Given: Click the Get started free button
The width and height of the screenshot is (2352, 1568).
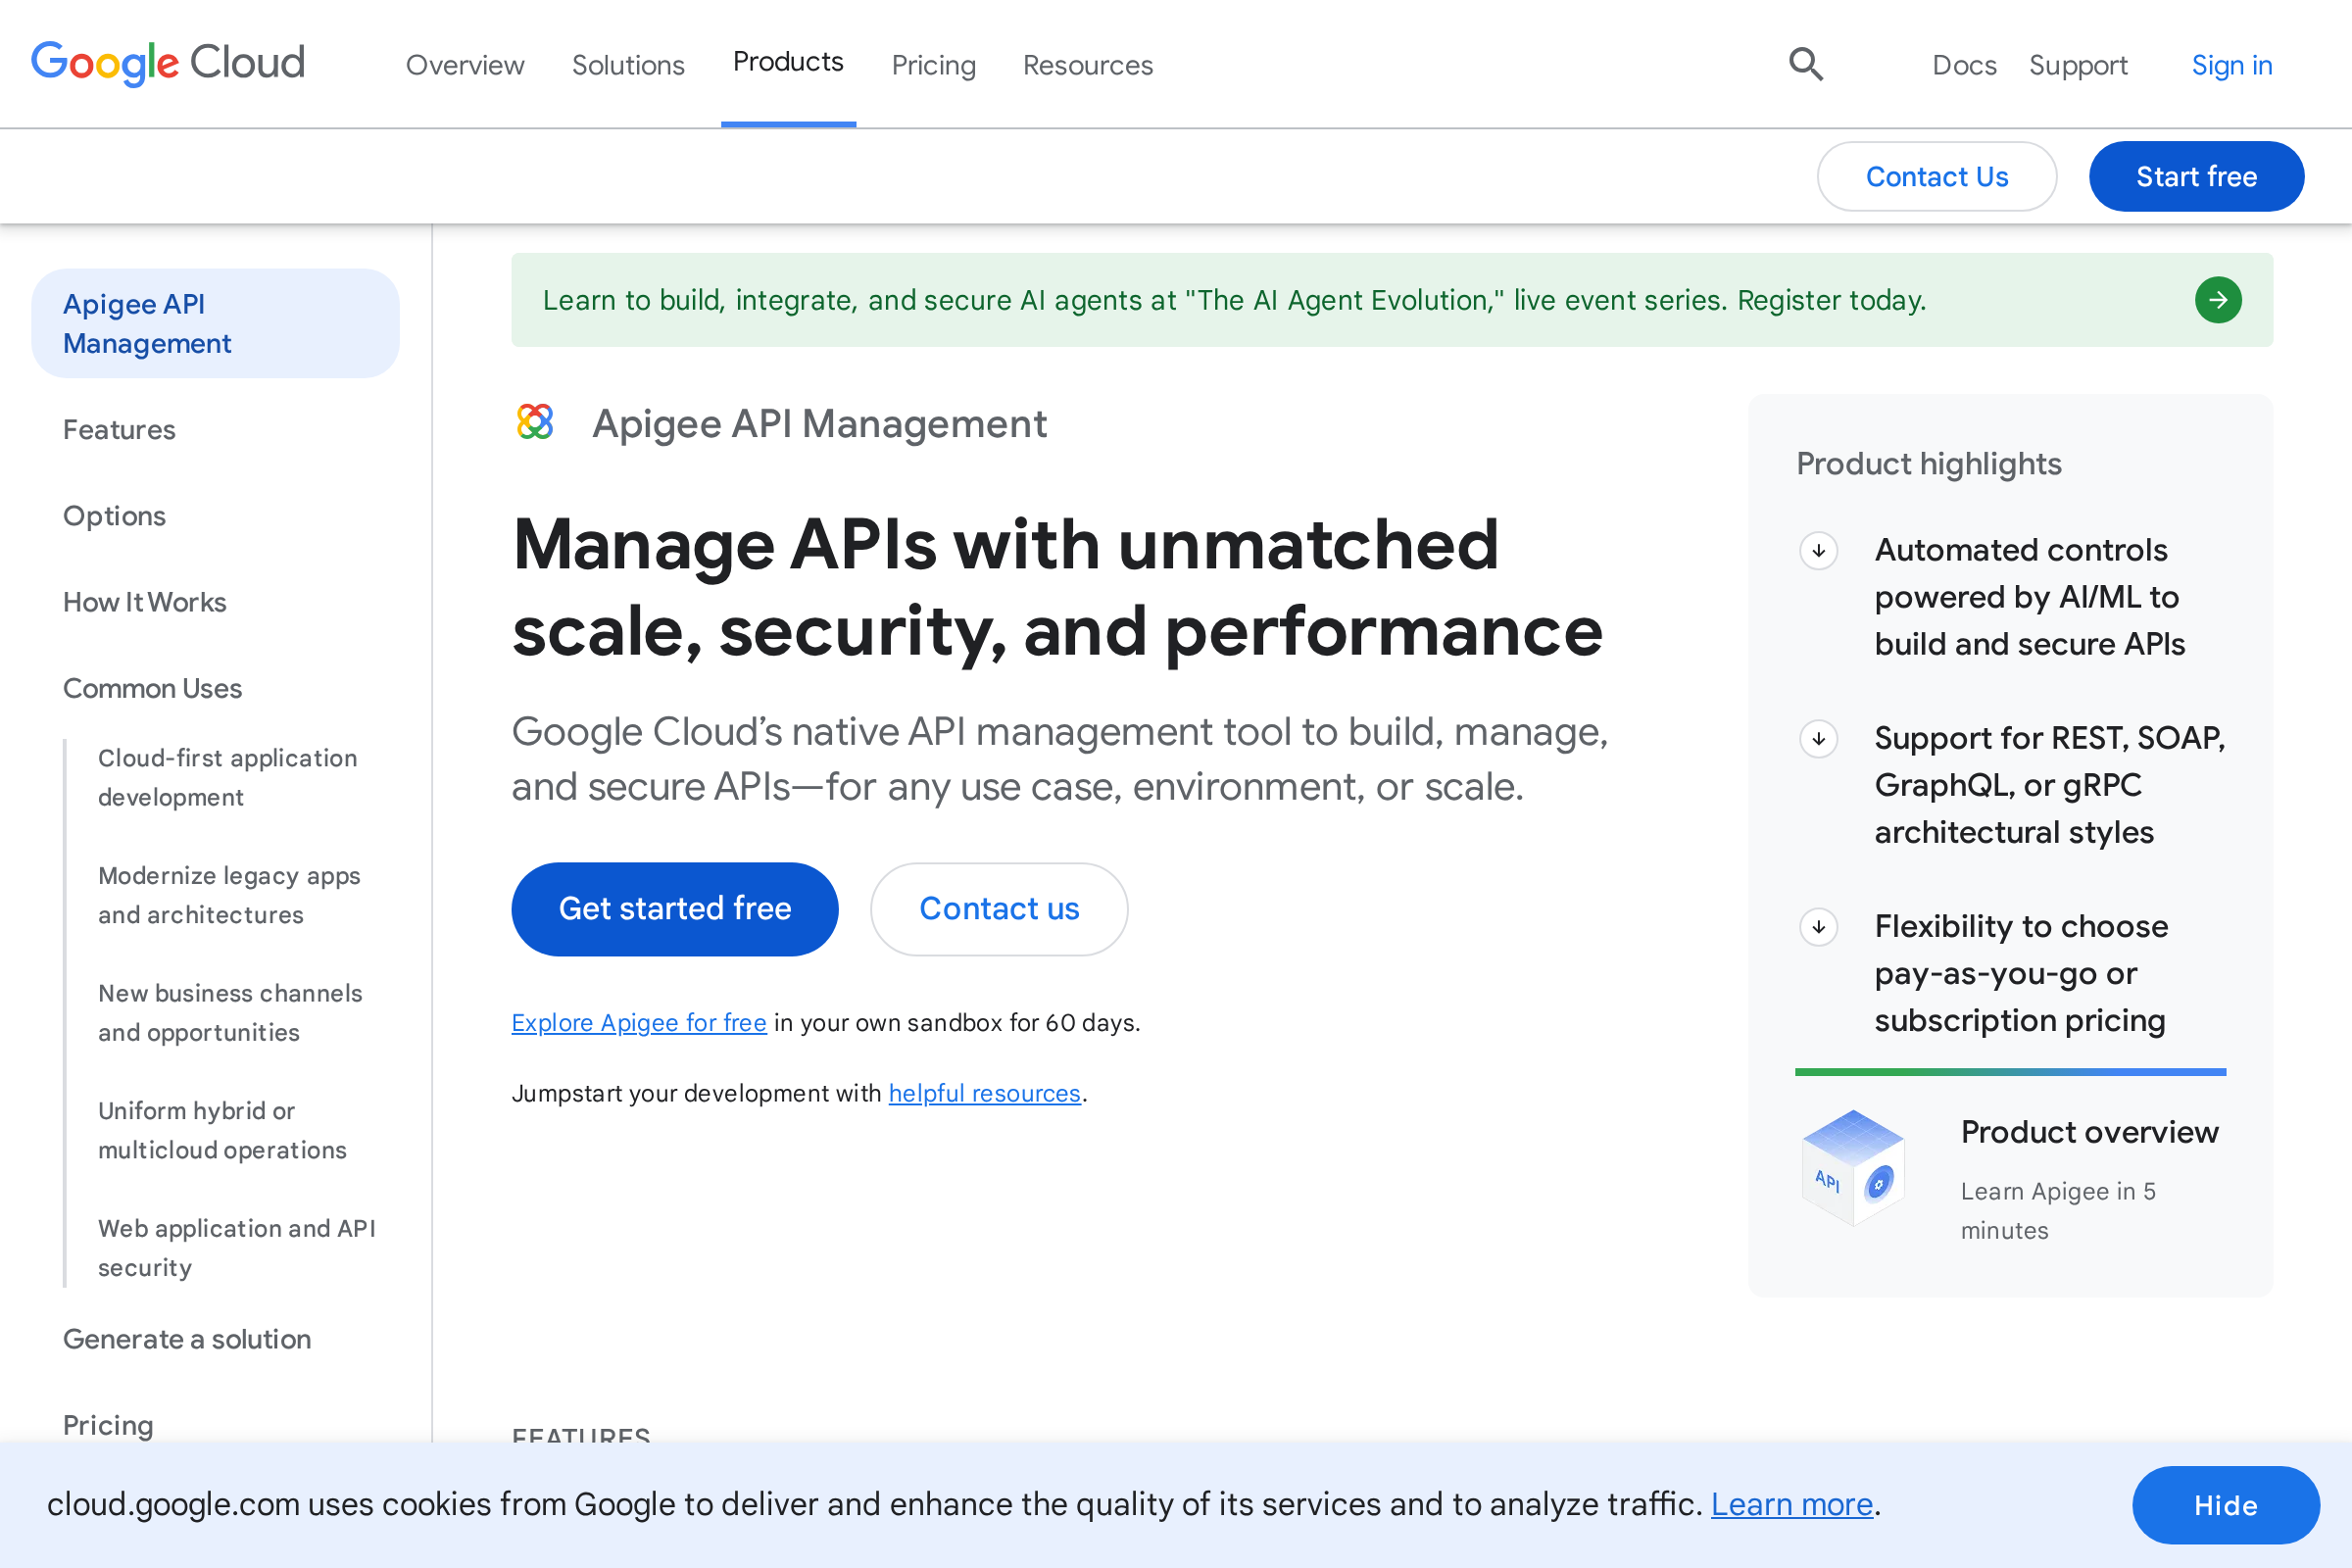Looking at the screenshot, I should point(674,908).
